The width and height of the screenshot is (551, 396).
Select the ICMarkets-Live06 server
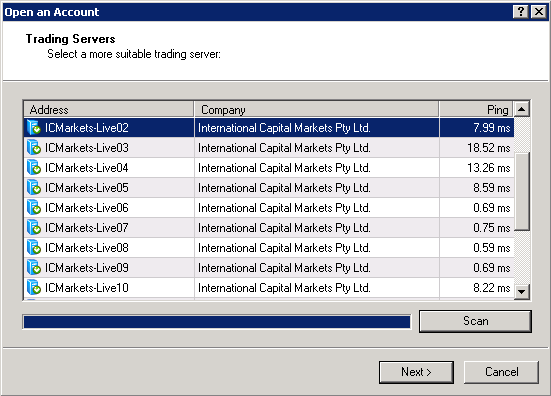269,208
